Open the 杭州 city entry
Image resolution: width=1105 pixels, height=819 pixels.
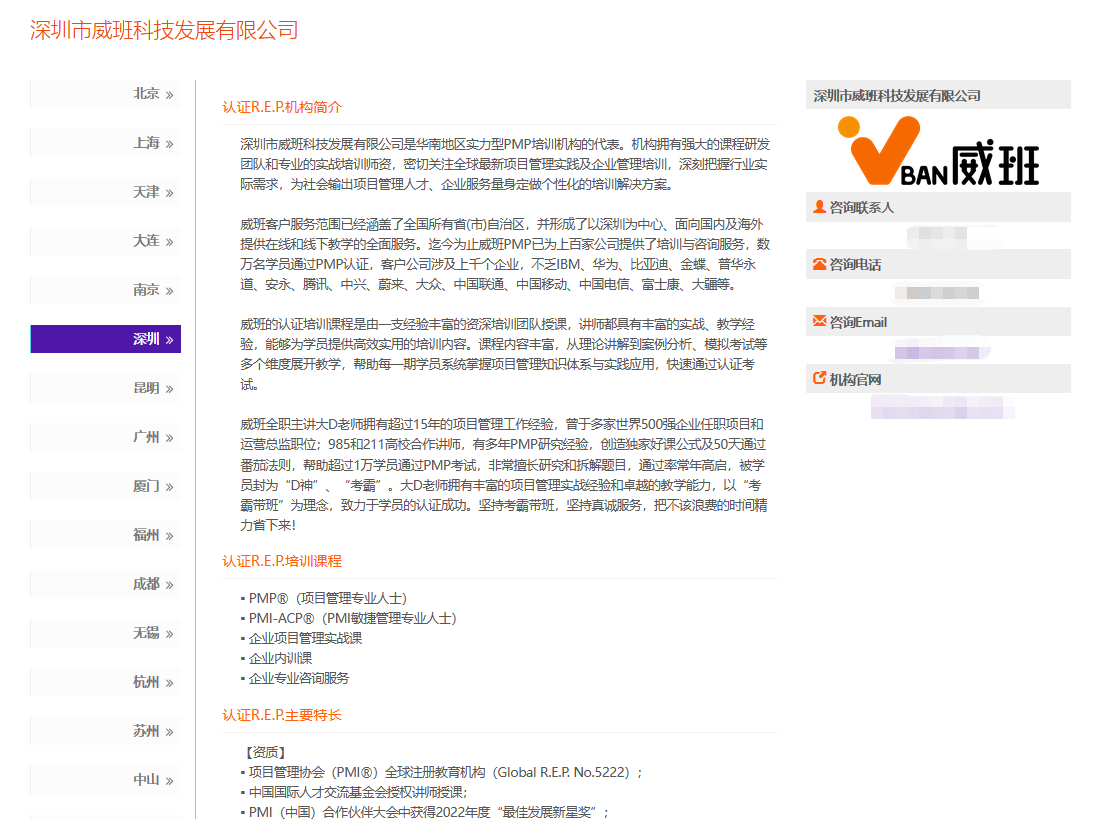coord(106,682)
